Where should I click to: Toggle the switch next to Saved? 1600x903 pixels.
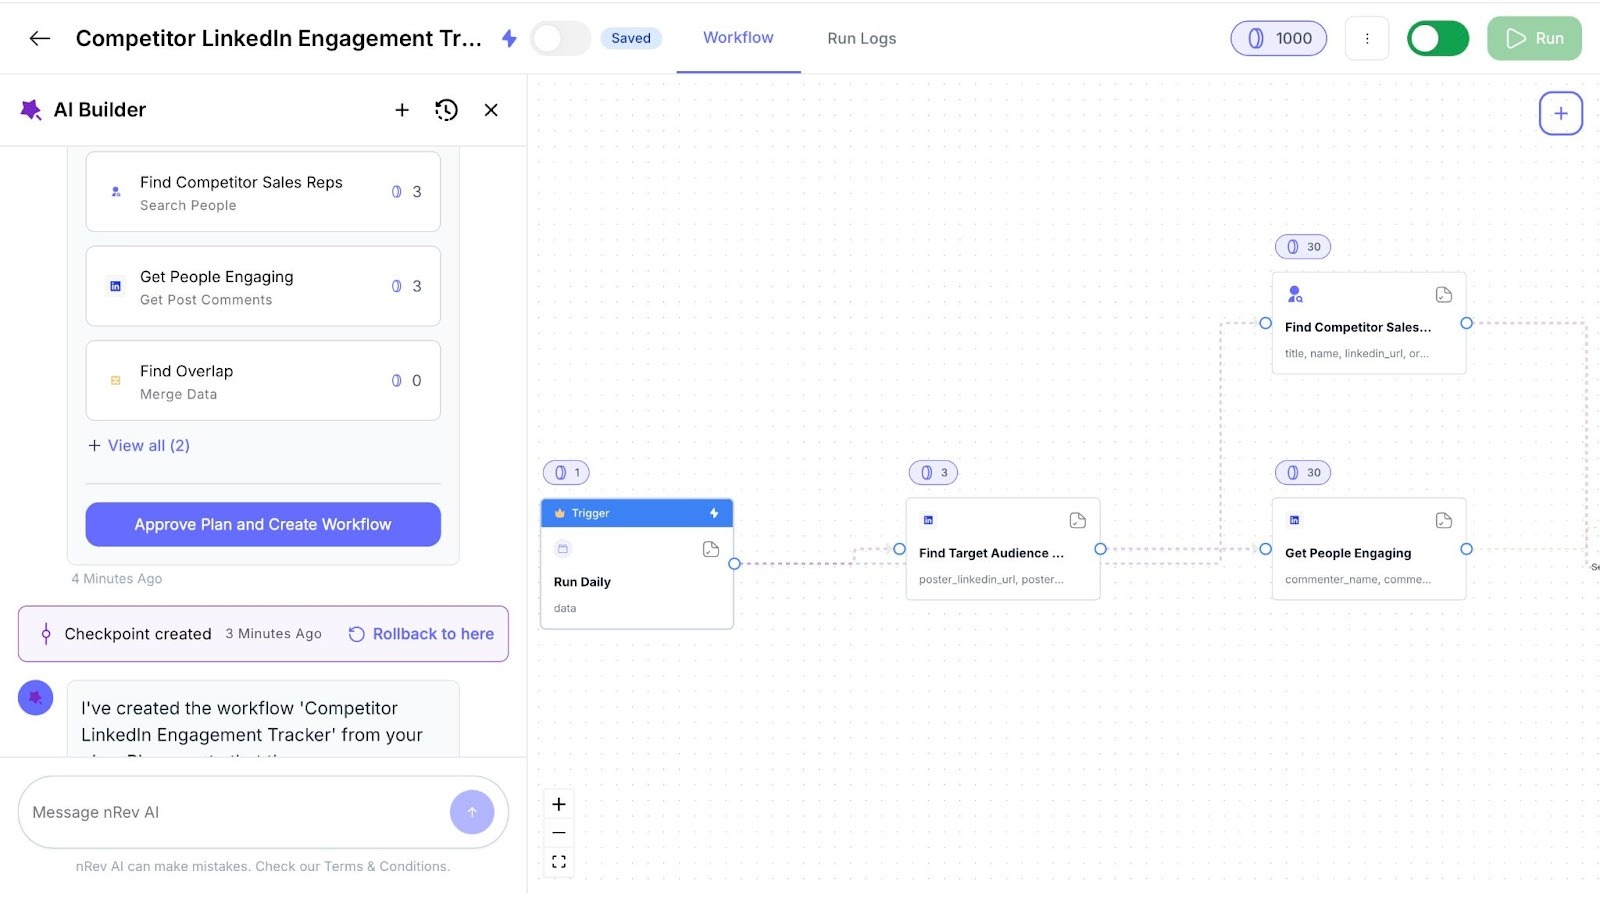560,37
